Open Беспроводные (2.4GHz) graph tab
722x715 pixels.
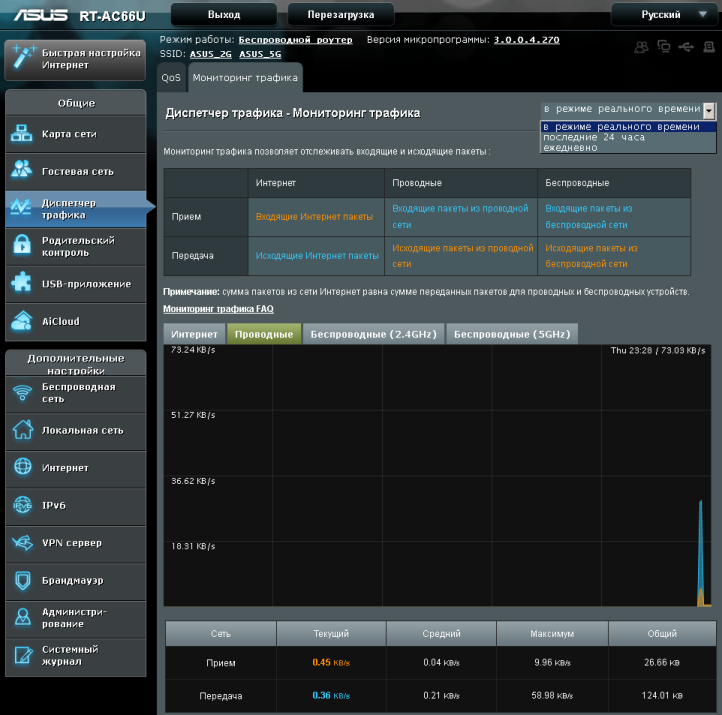click(373, 334)
